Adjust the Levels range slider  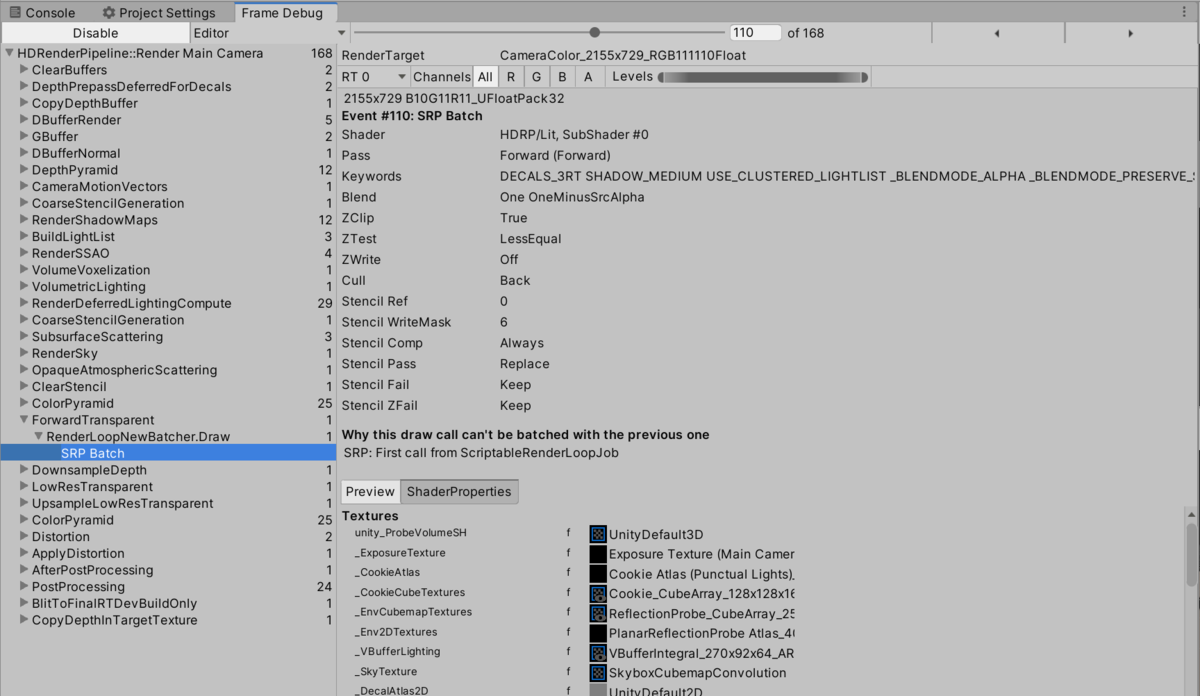(x=764, y=77)
